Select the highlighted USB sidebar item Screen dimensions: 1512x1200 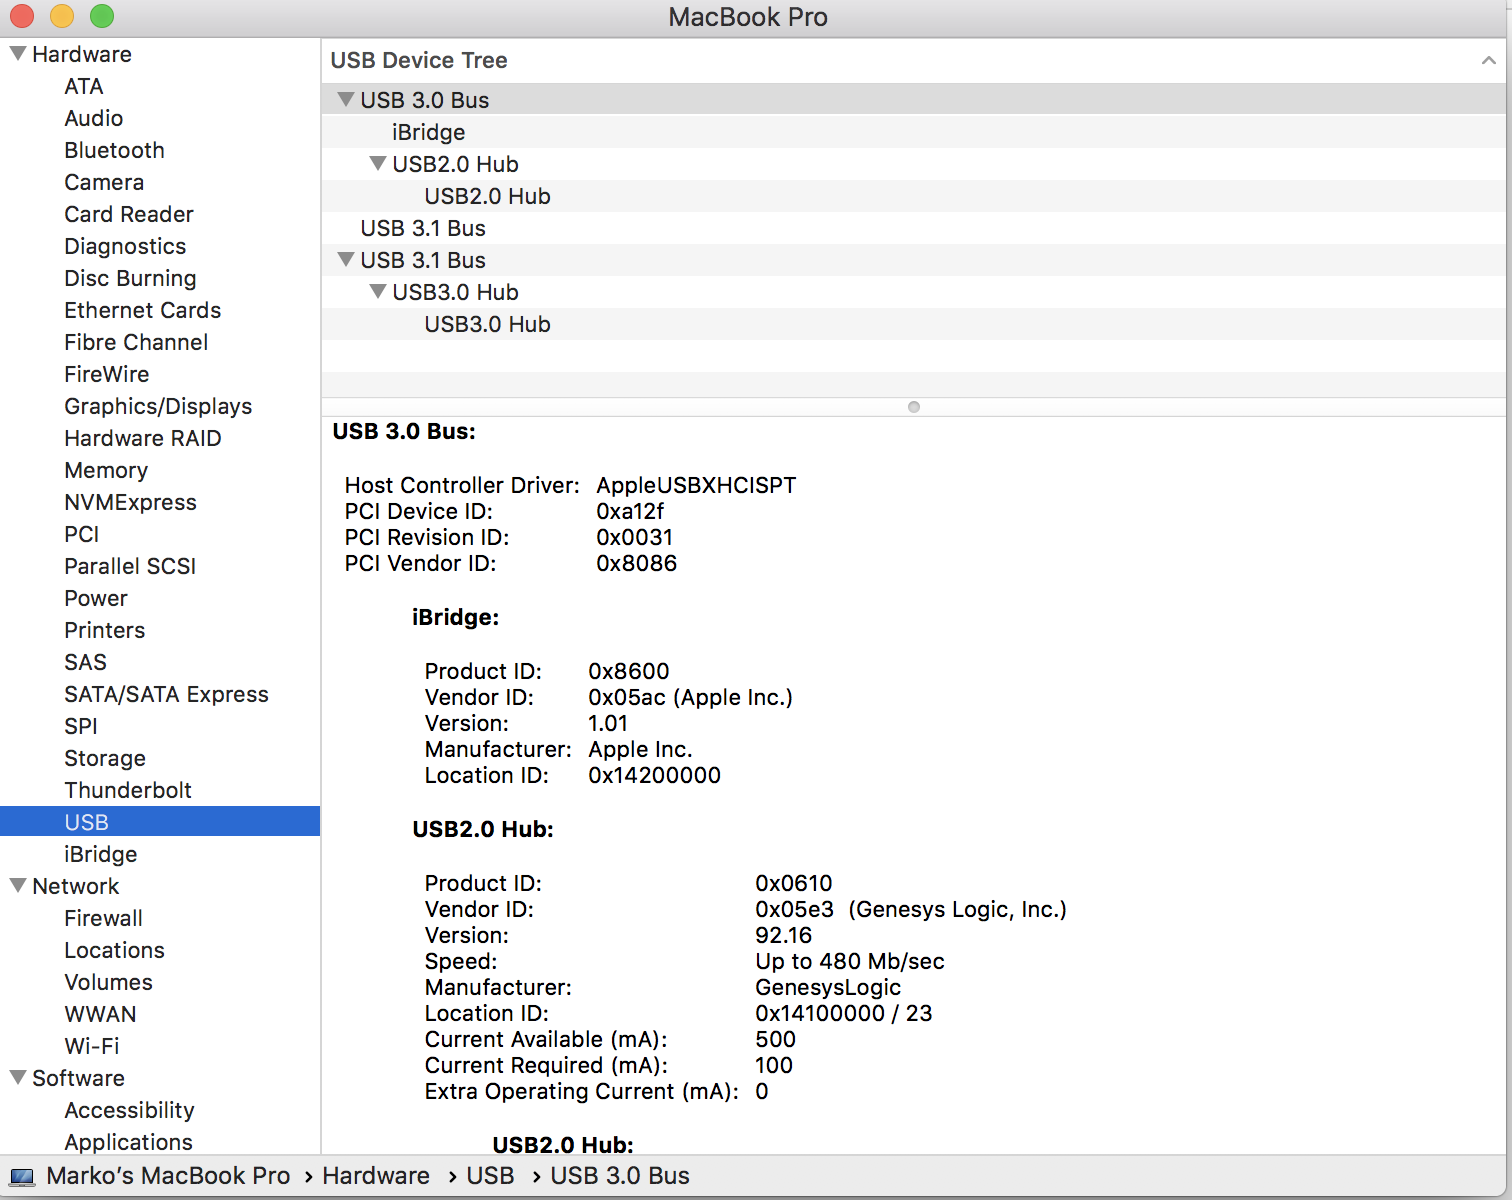point(160,822)
